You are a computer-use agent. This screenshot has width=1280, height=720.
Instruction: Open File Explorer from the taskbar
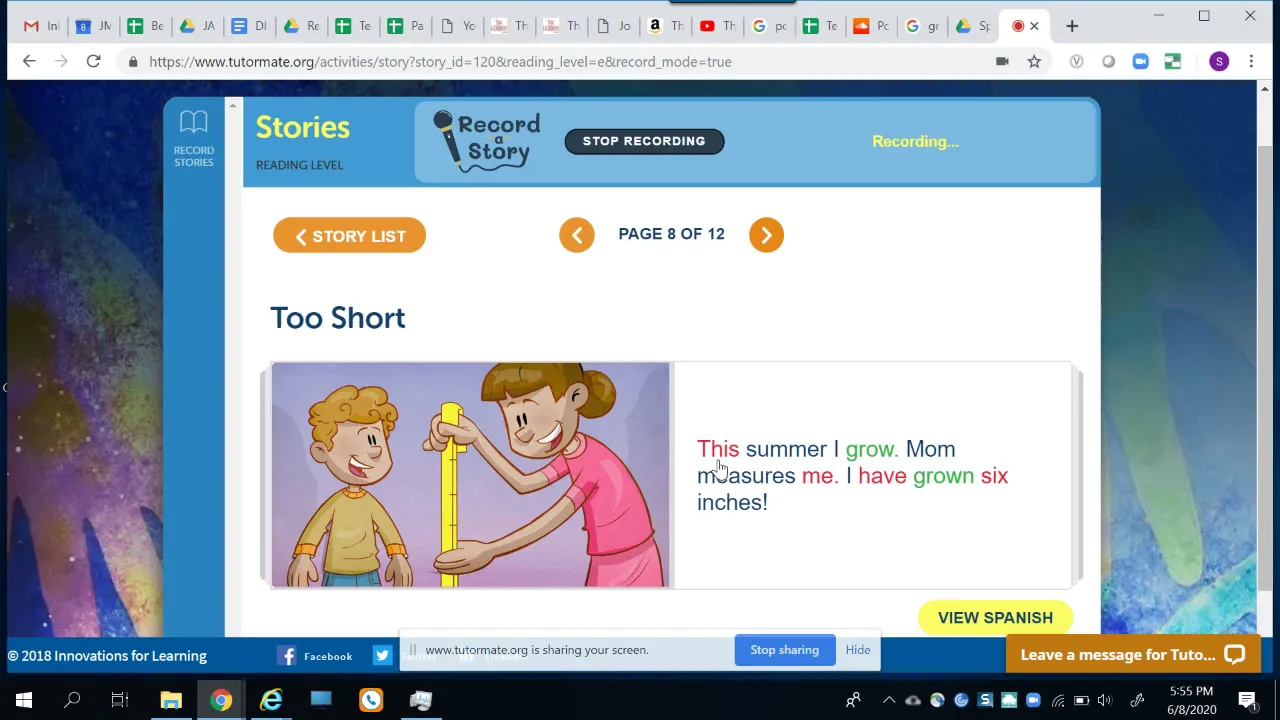coord(171,700)
